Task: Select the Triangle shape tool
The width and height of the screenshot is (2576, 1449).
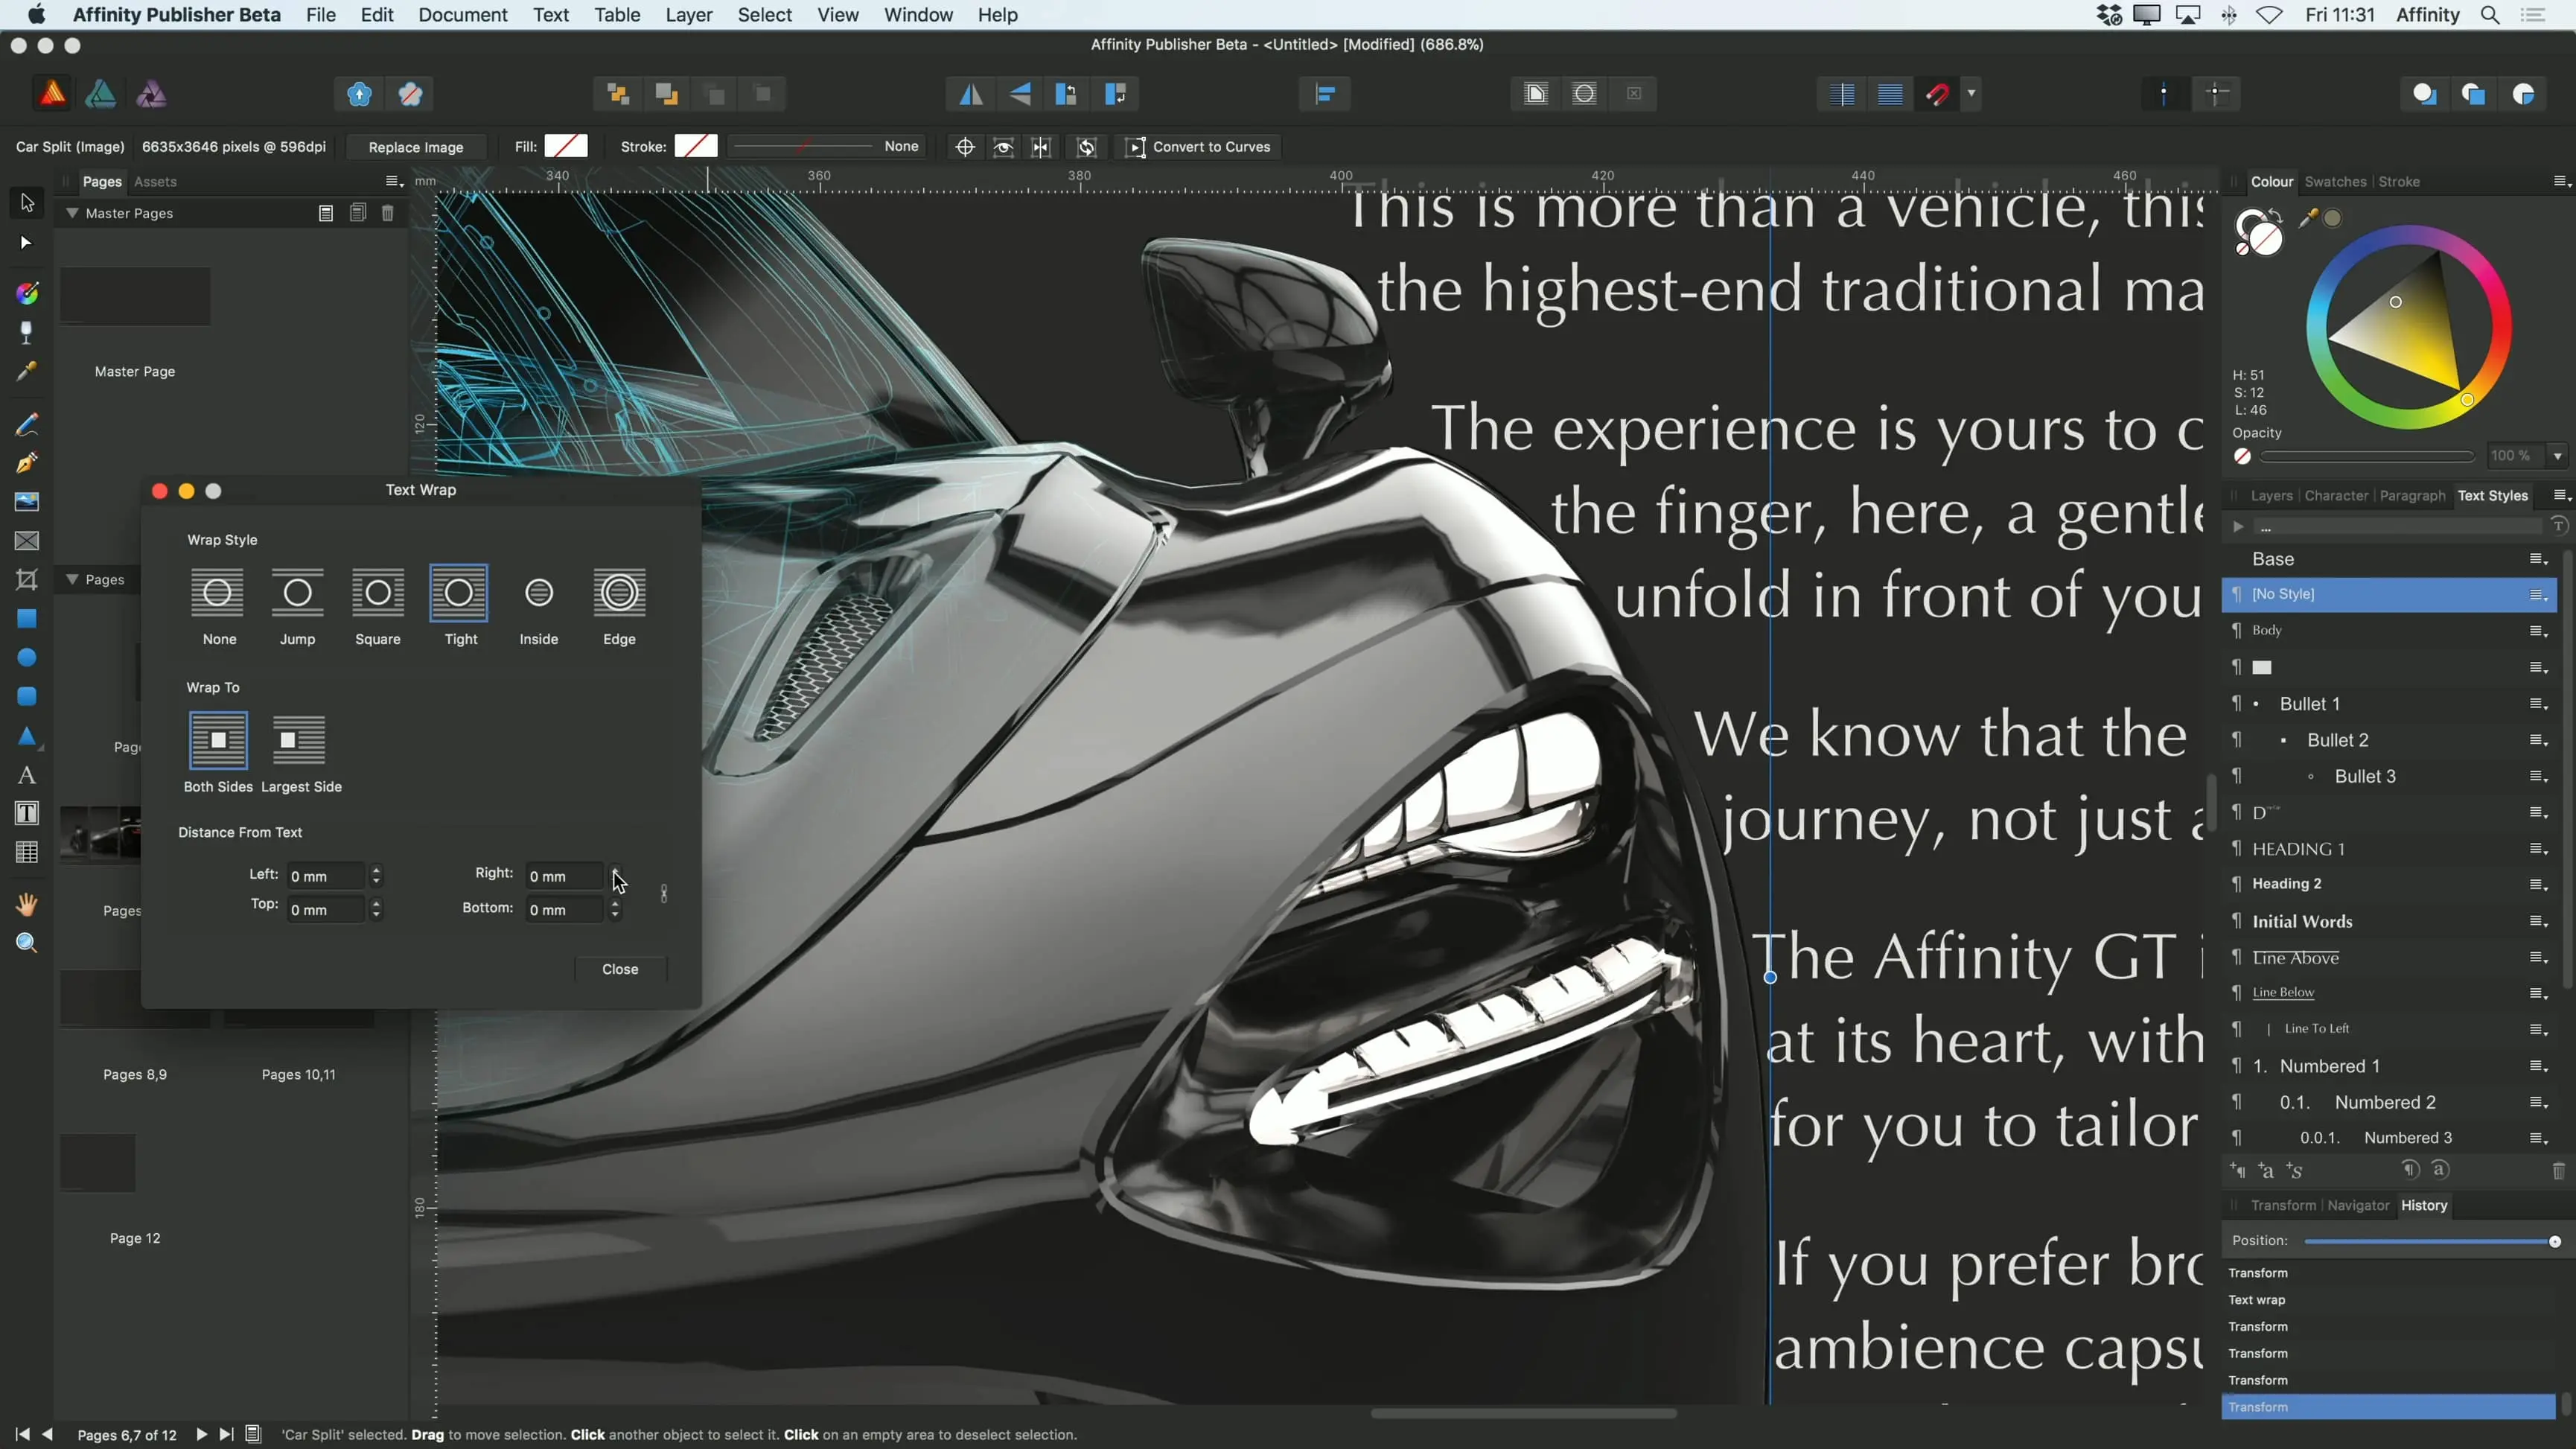Action: click(x=27, y=737)
